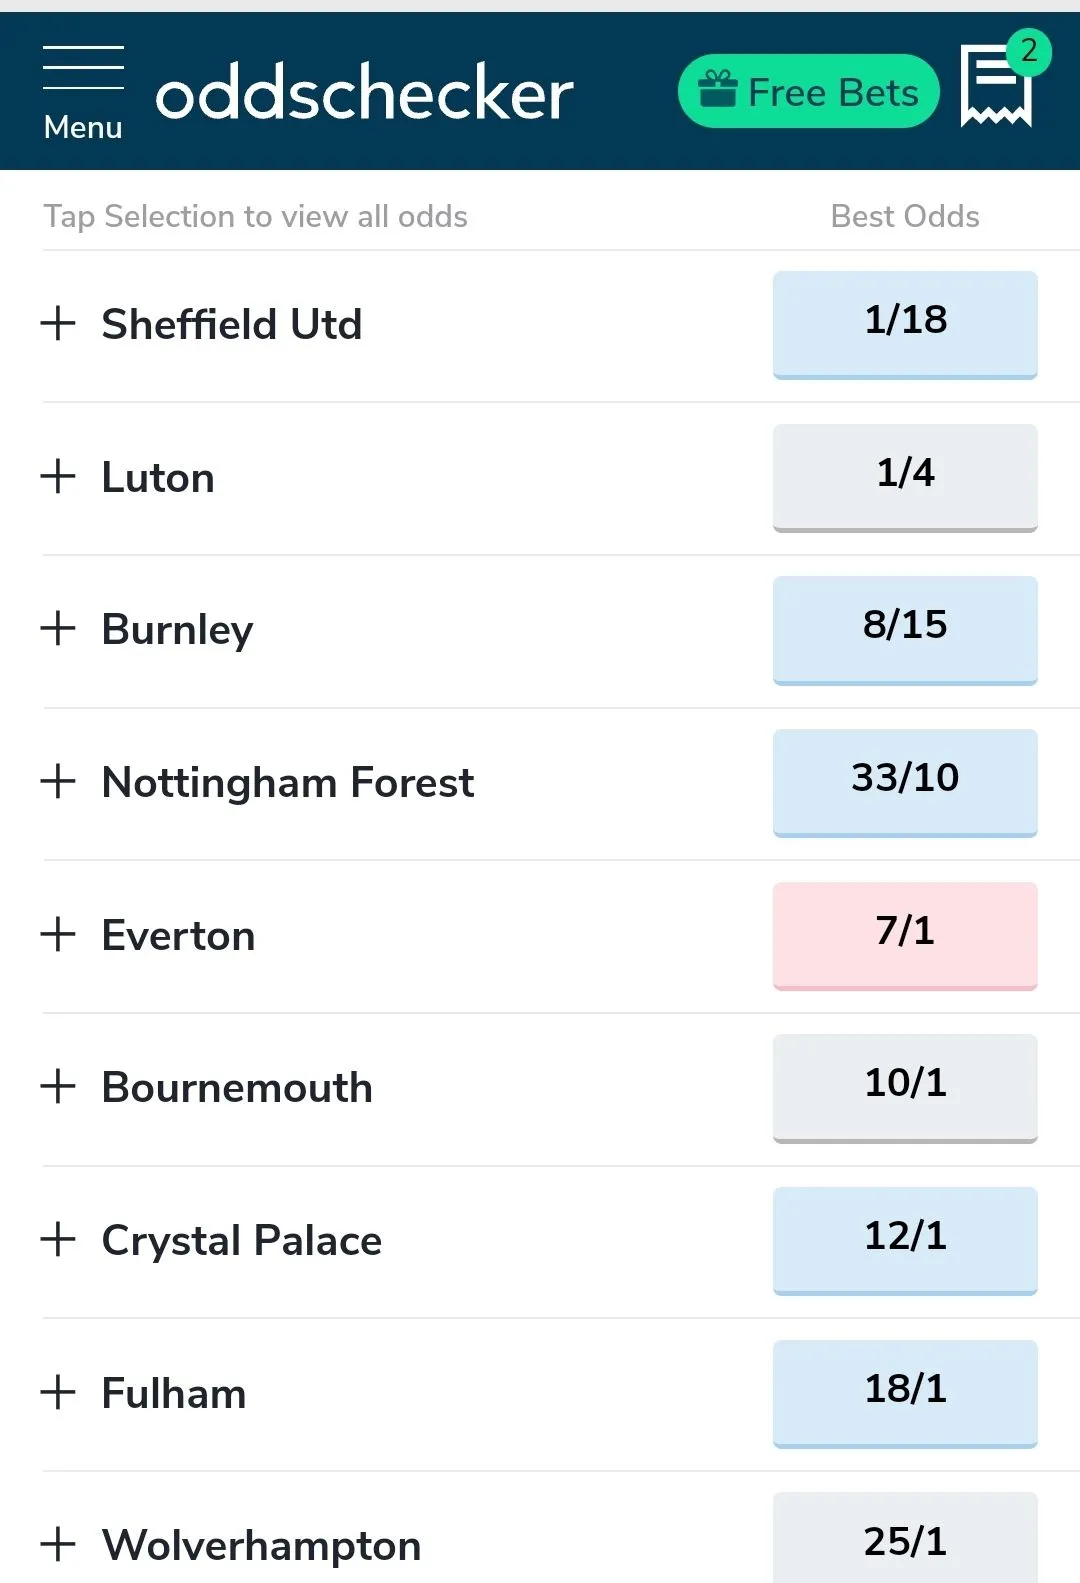Expand the Crystal Palace plus icon
The image size is (1080, 1583).
(x=58, y=1239)
